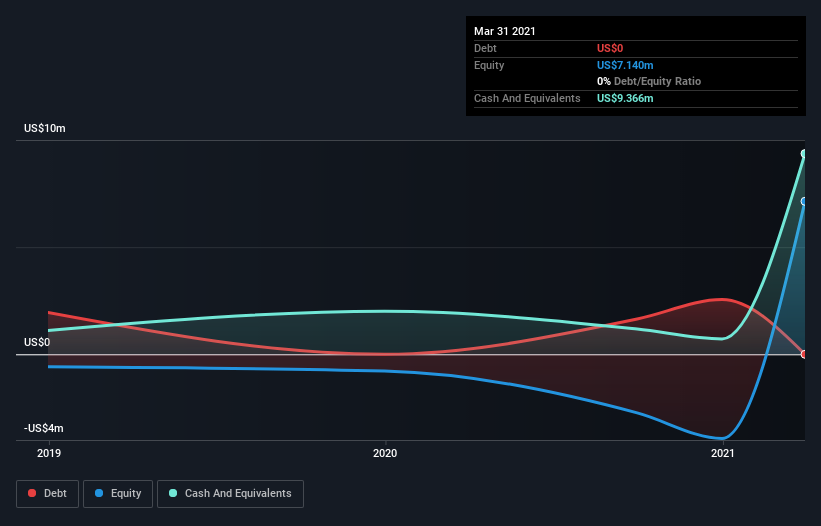
Task: Click the red US$0 debt value in tooltip
Action: click(x=610, y=48)
